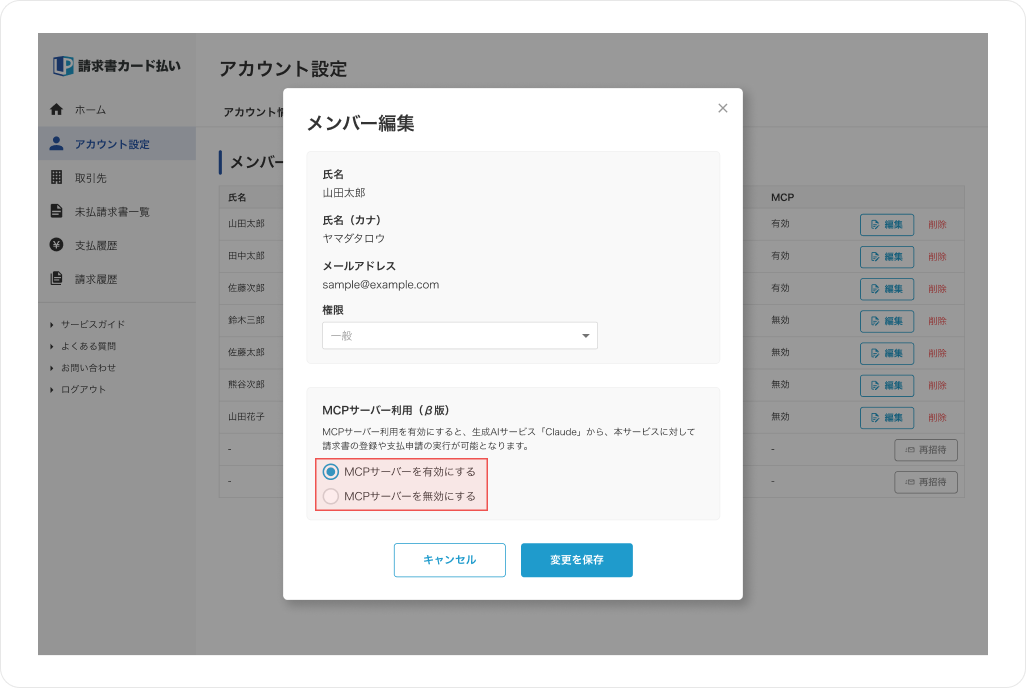
Task: Open the 権限 dropdown showing 一般
Action: 459,336
